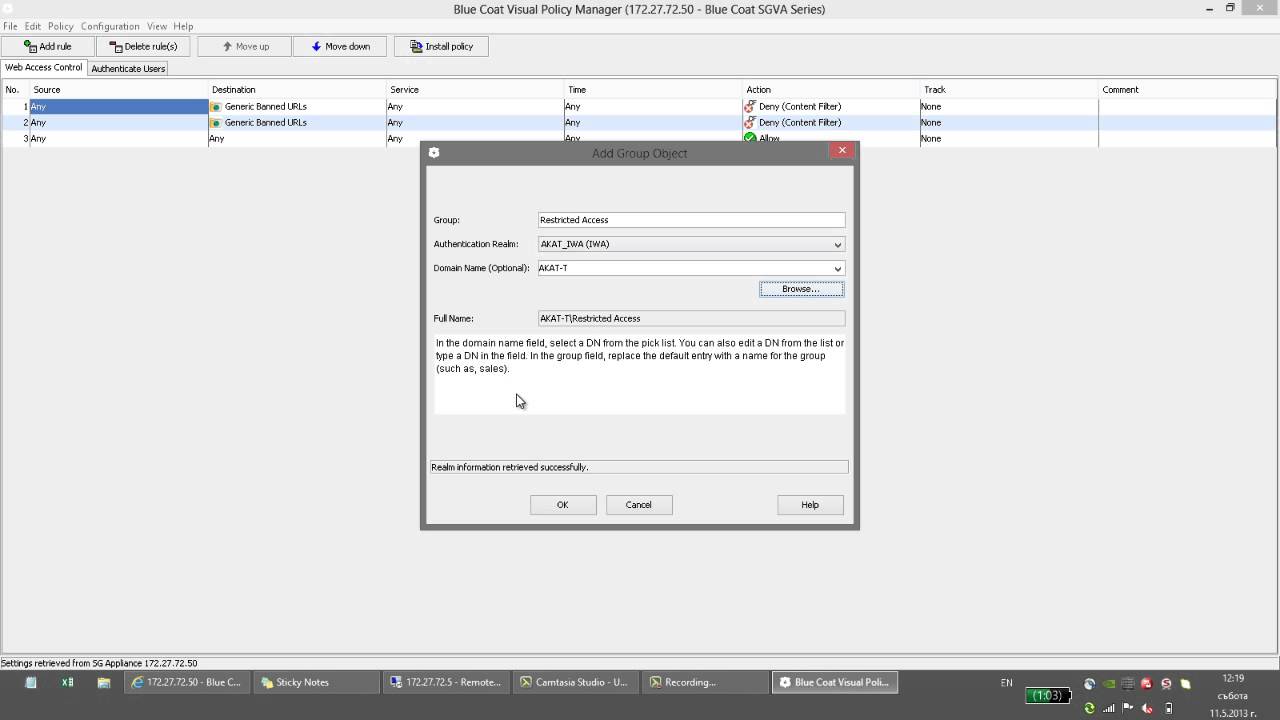Click the Action column header
The height and width of the screenshot is (720, 1280).
[831, 90]
